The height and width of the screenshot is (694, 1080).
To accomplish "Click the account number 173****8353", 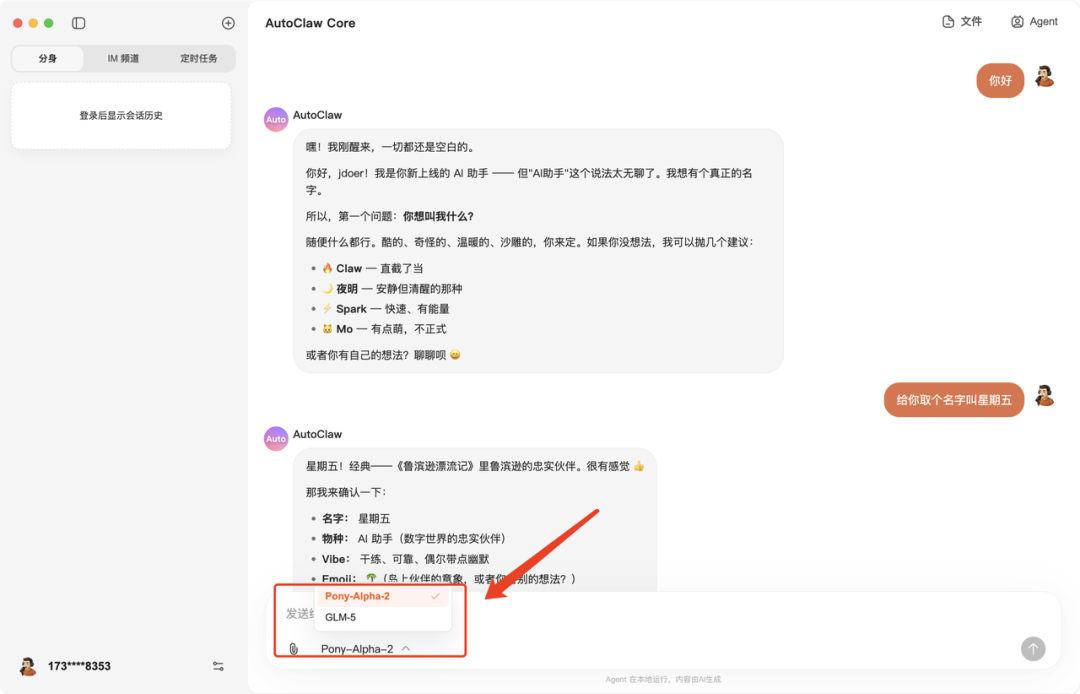I will (79, 665).
